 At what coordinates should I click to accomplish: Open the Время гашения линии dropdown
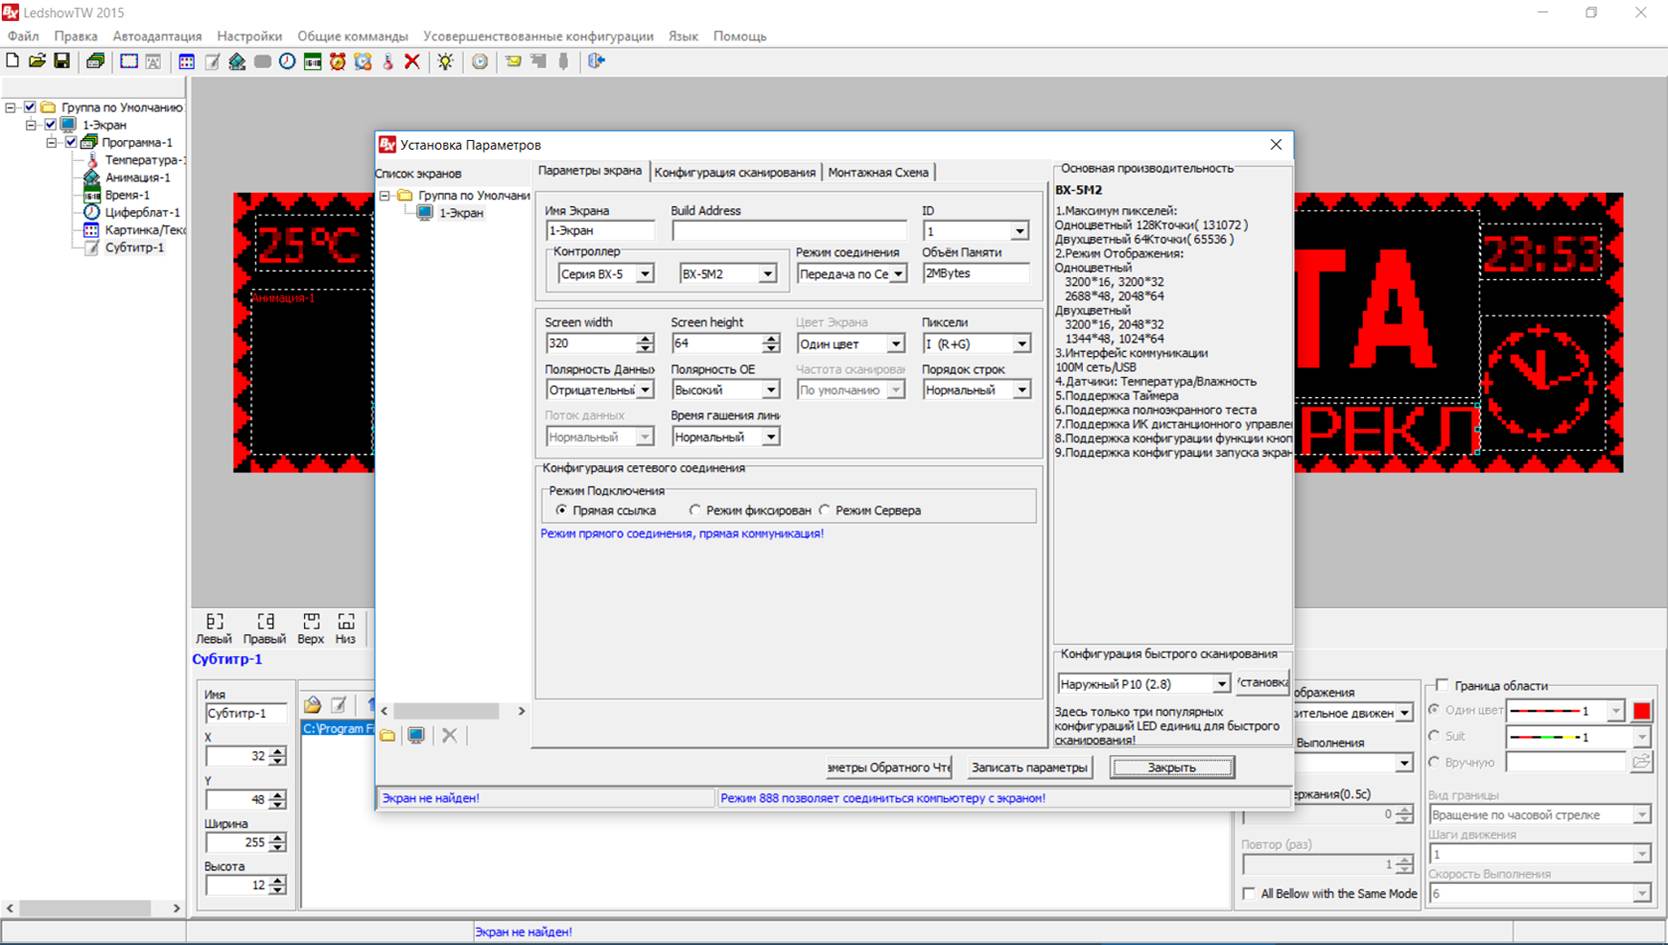[770, 437]
